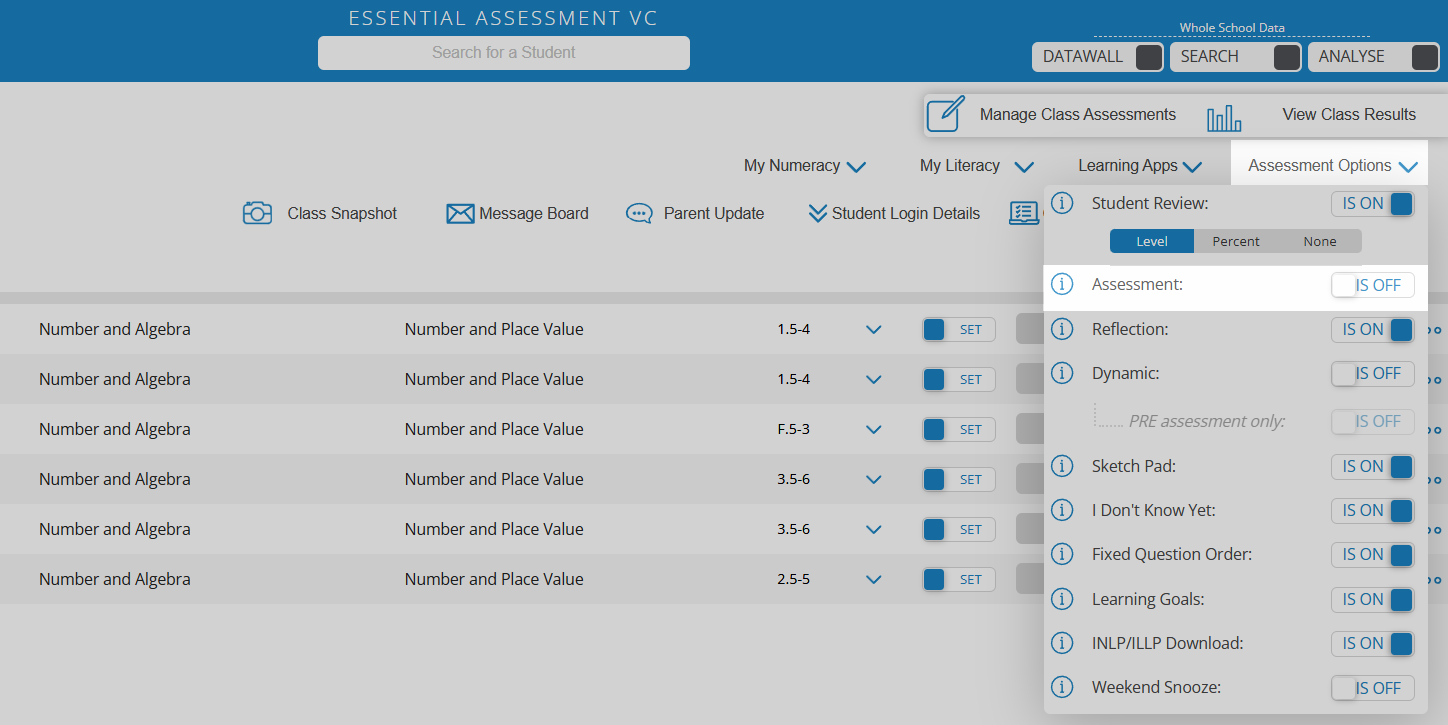
Task: Open the Student Login Details link
Action: (906, 213)
